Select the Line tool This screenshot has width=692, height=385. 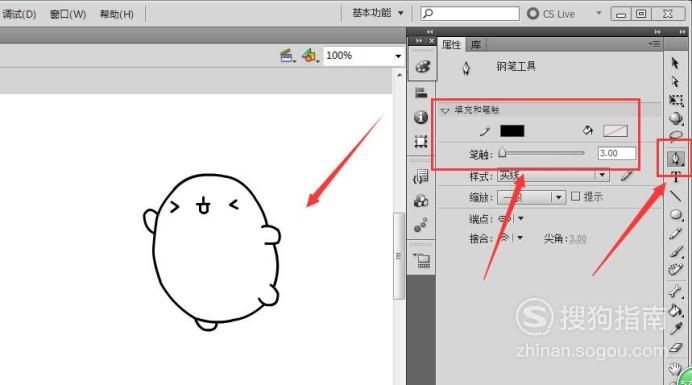click(x=676, y=196)
